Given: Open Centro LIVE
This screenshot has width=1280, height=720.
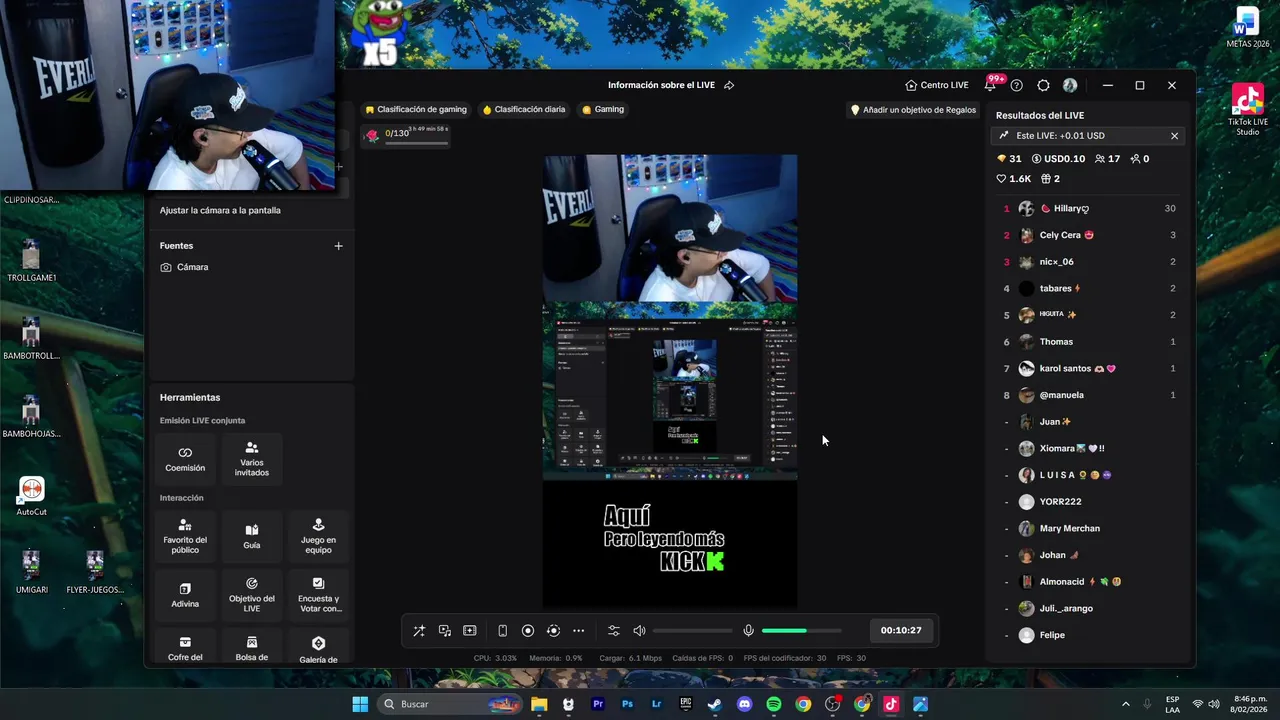Looking at the screenshot, I should (937, 86).
